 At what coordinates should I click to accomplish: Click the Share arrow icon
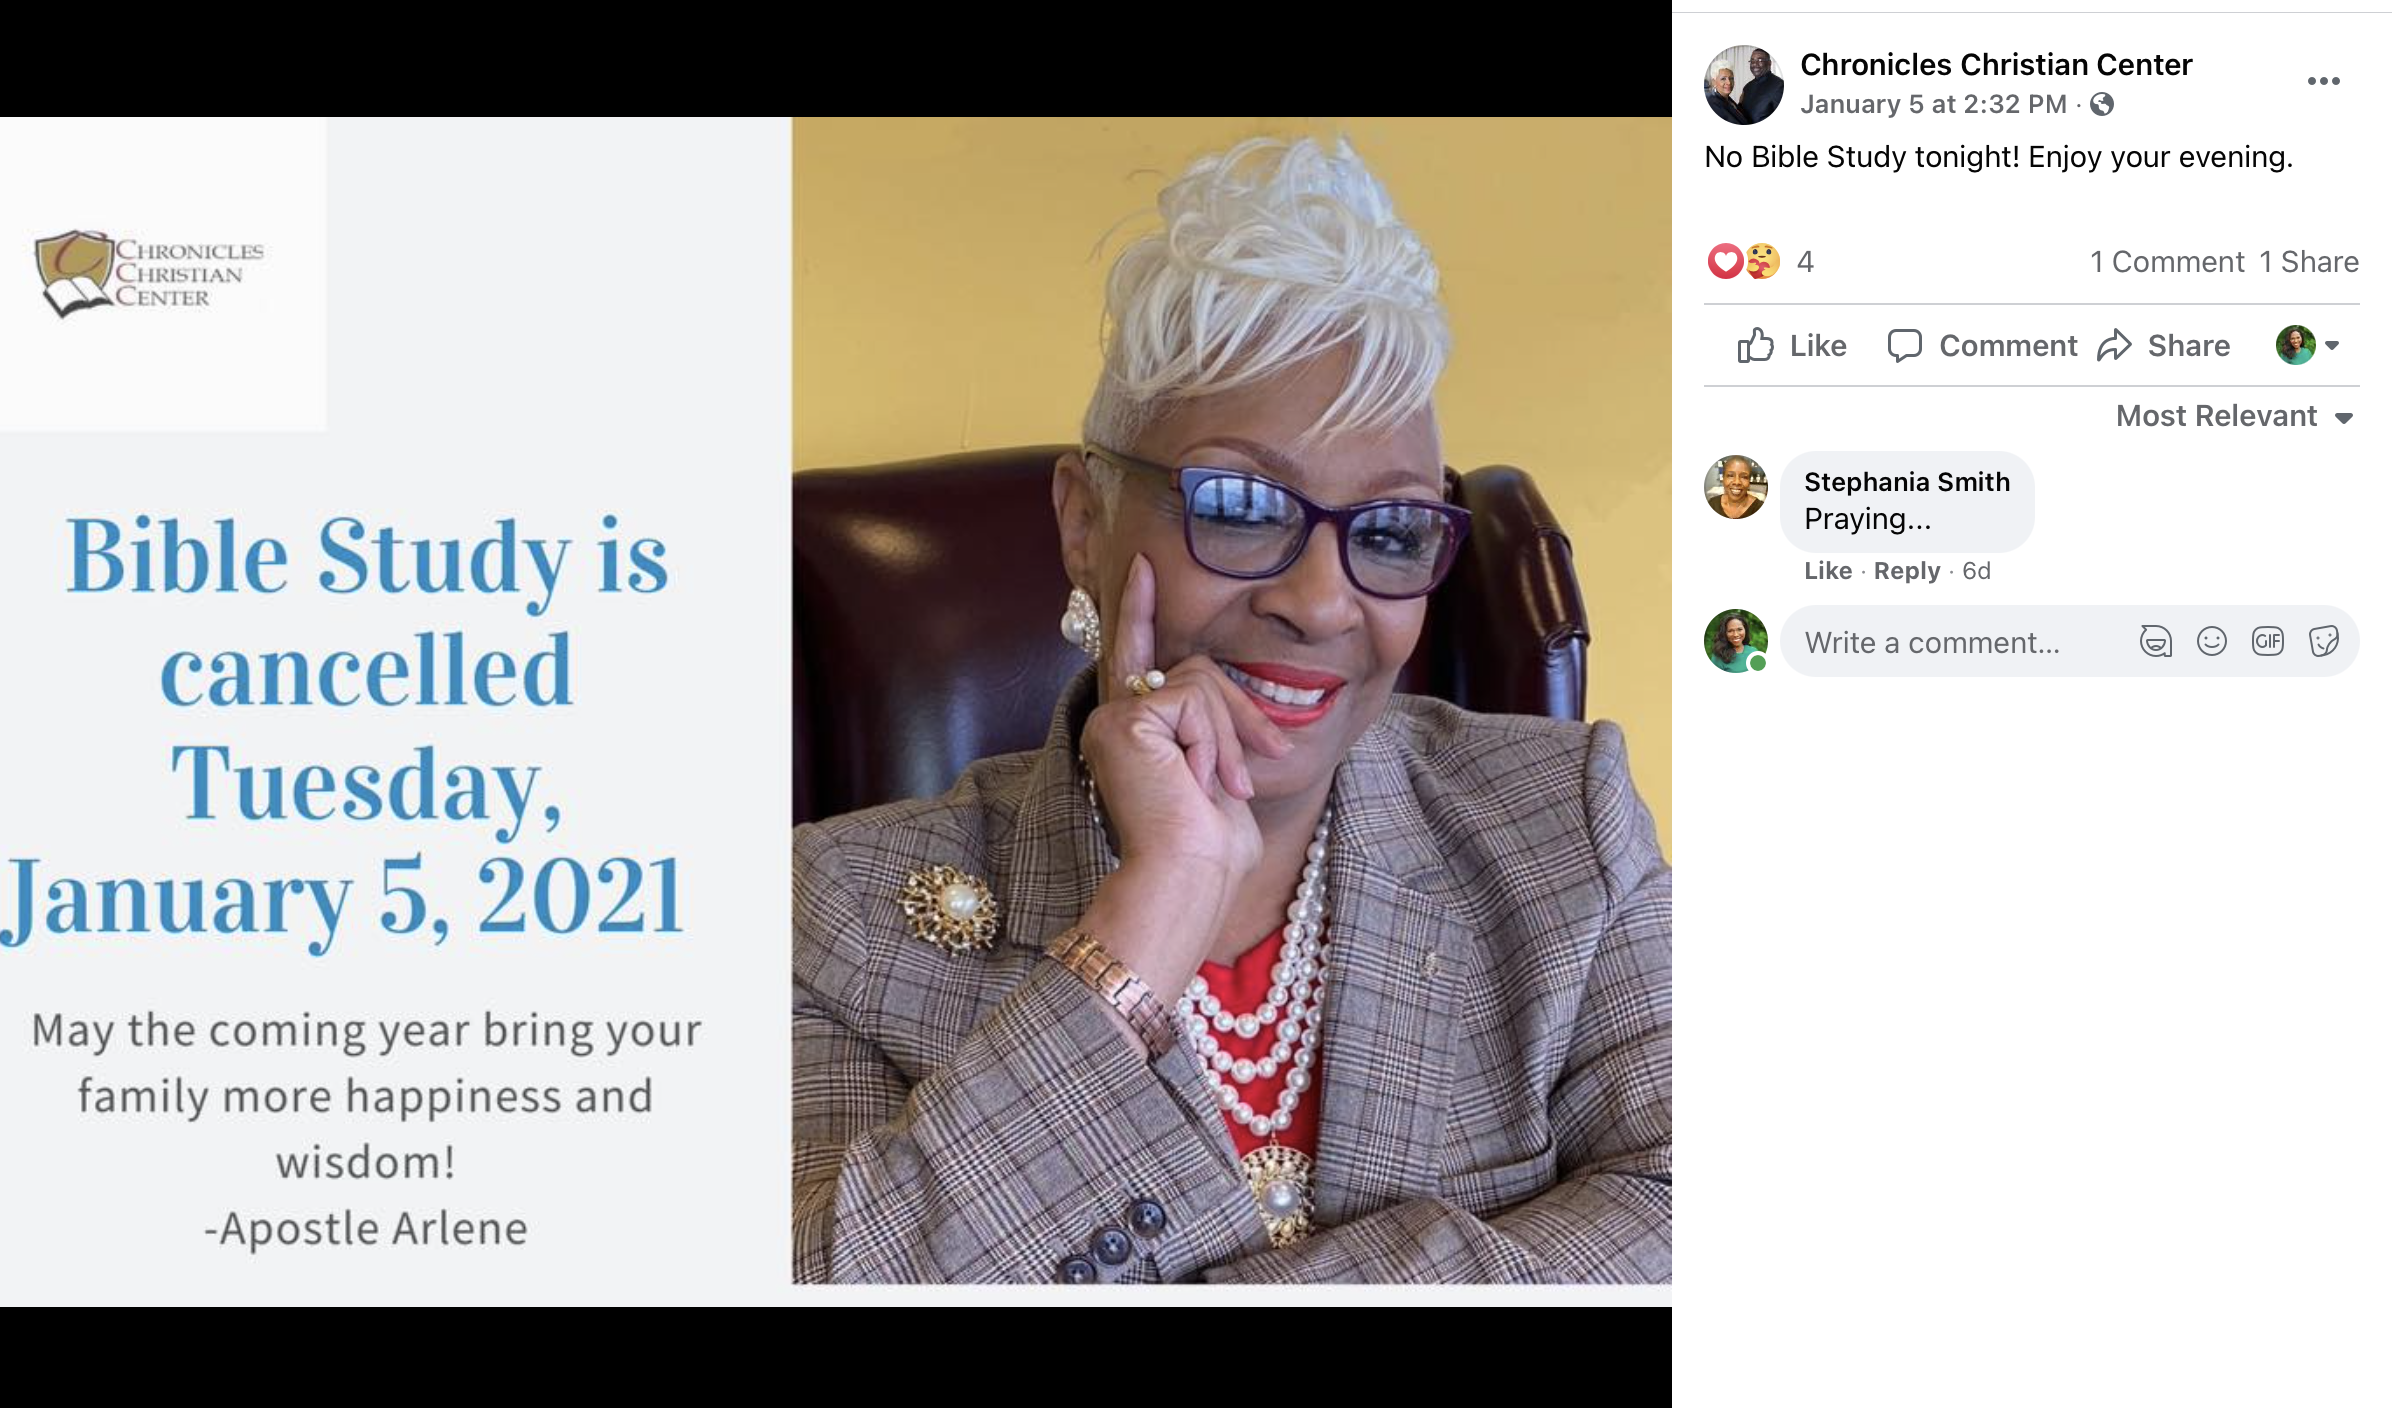click(2114, 345)
